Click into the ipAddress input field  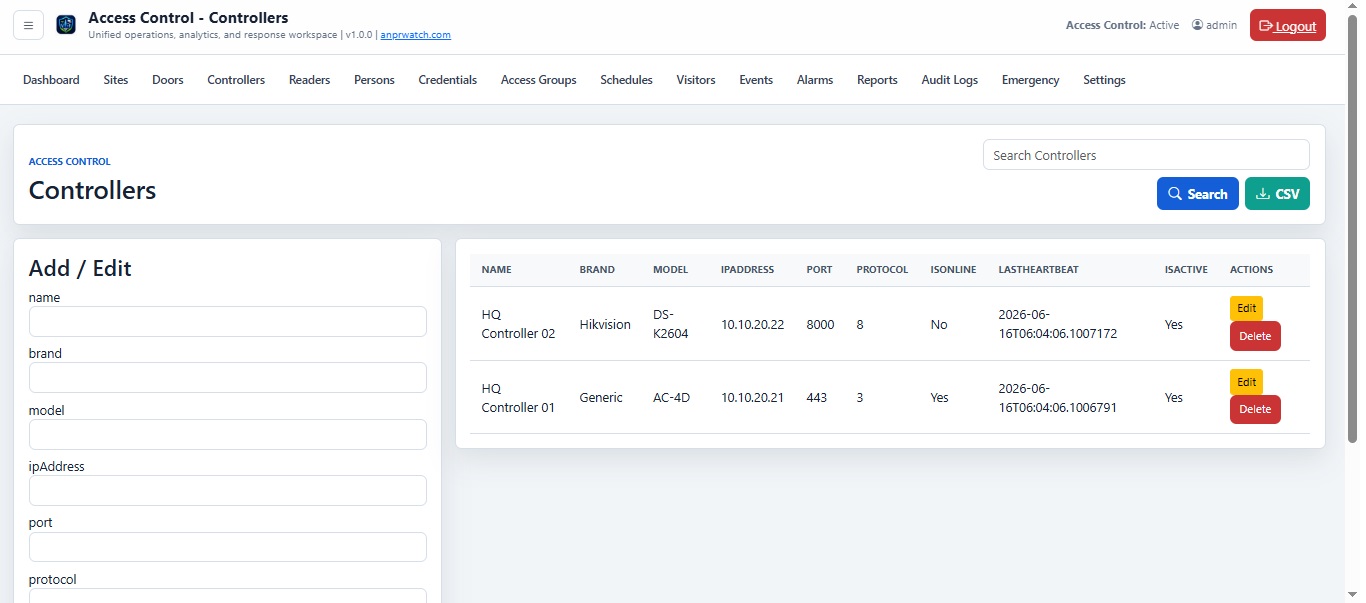[228, 490]
